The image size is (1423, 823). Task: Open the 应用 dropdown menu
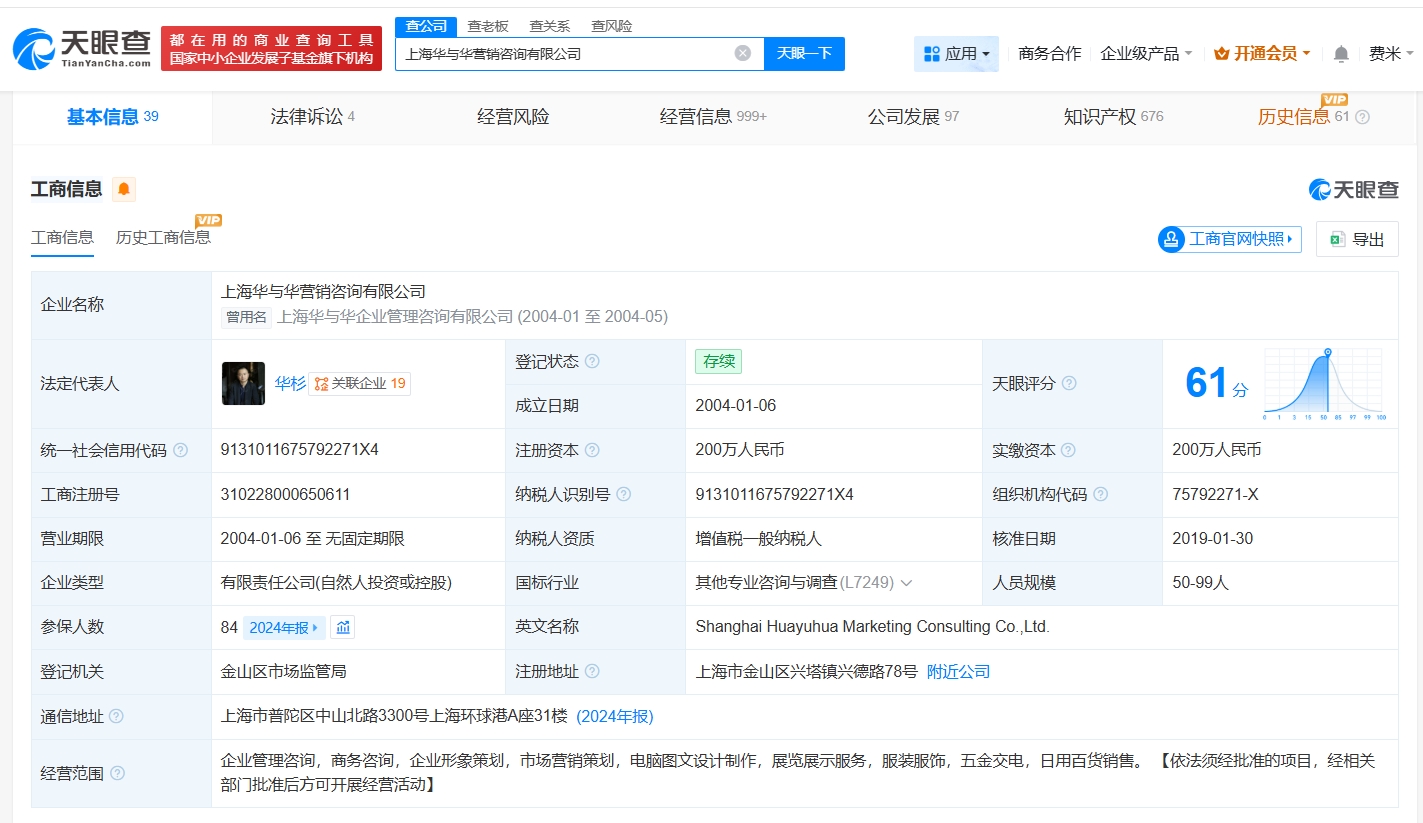[956, 54]
